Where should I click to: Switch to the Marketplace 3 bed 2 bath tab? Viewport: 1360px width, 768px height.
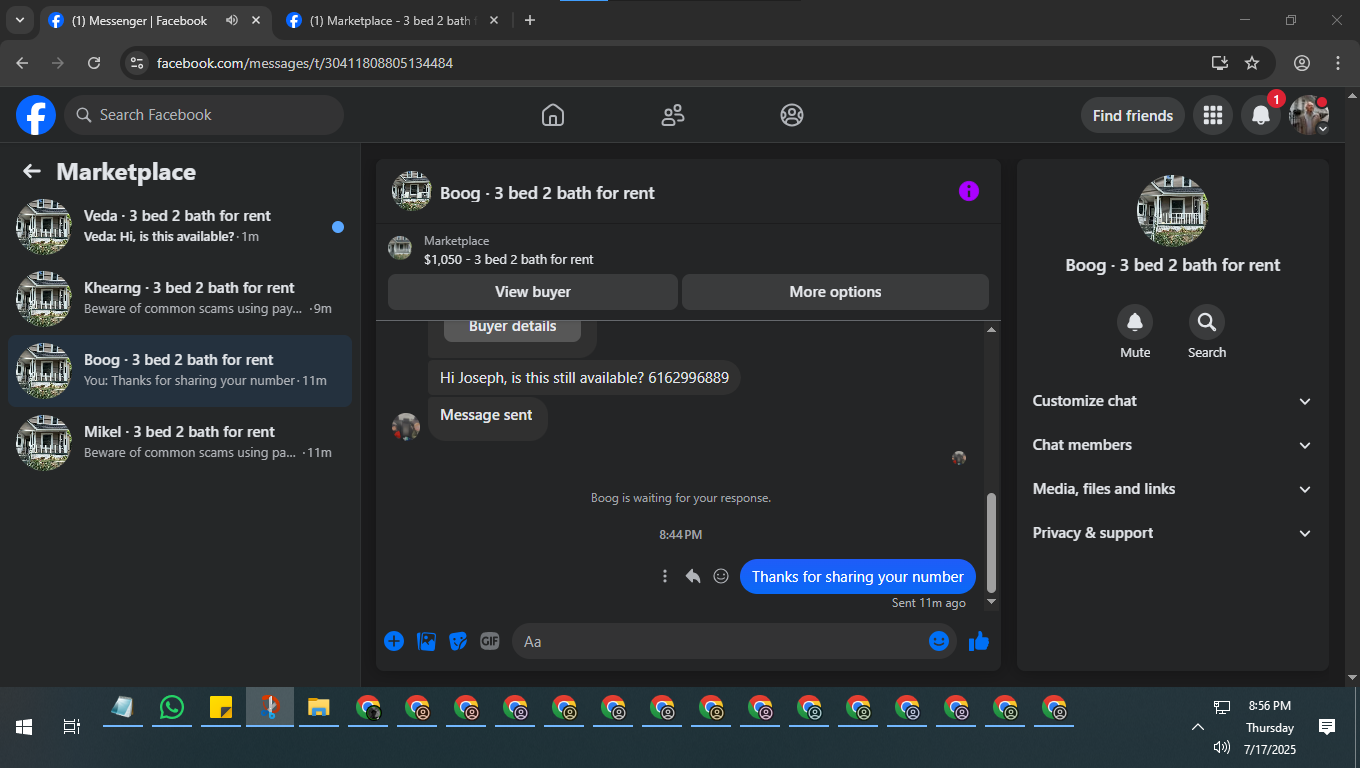[x=390, y=20]
